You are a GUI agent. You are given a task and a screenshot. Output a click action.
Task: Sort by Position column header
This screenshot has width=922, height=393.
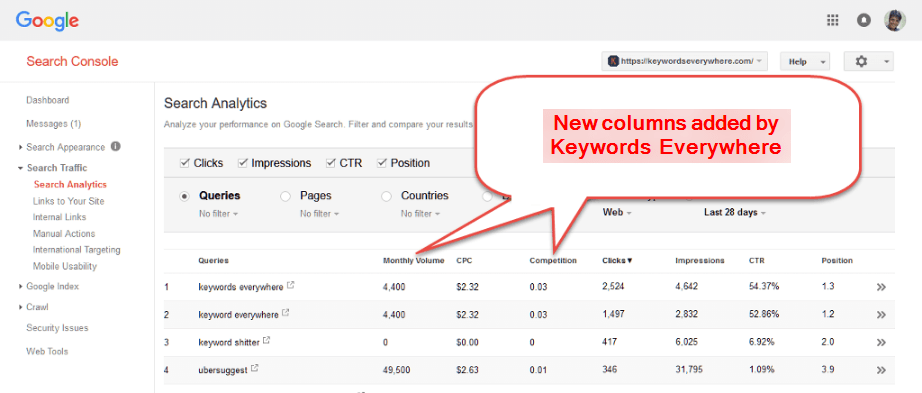pos(837,260)
